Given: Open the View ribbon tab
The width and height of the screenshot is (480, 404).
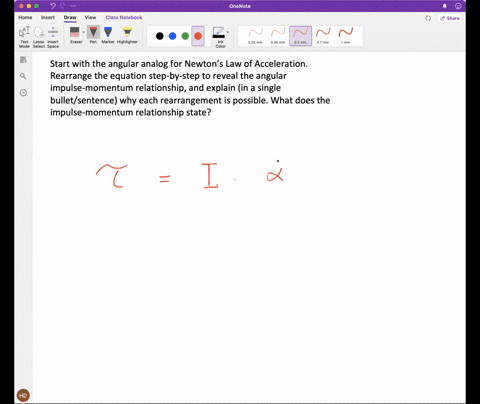Looking at the screenshot, I should tap(90, 17).
